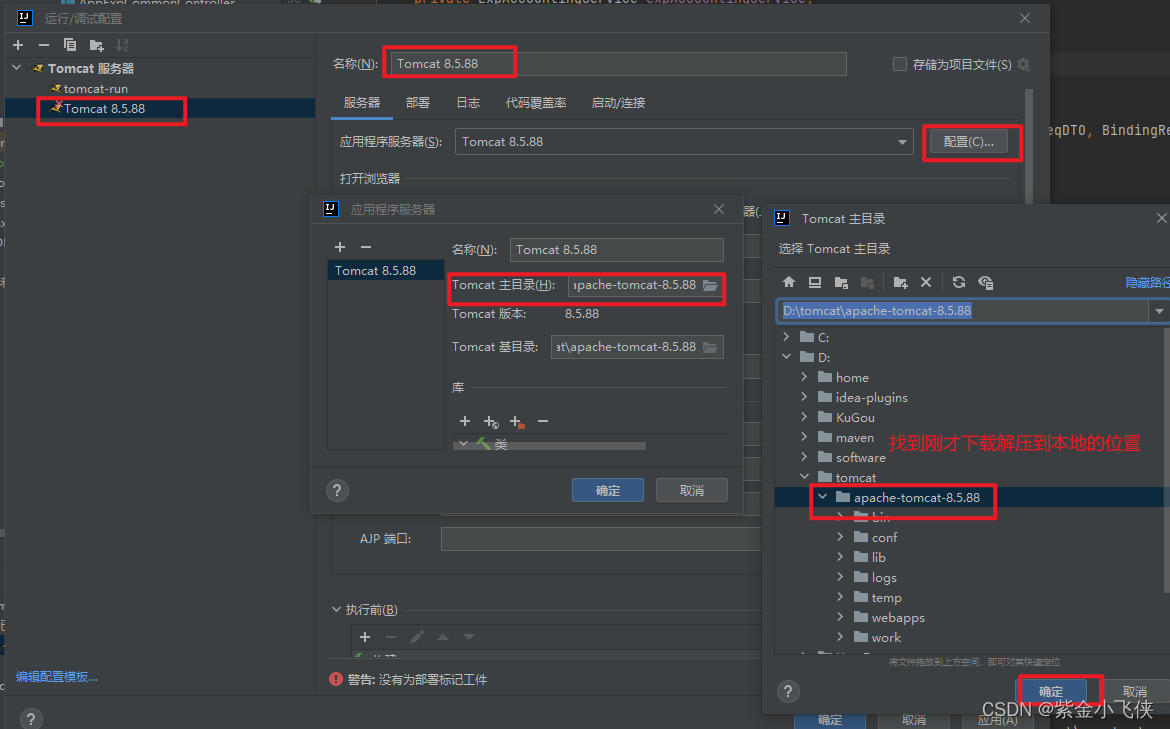
Task: Select Tomcat 8.5.88 configuration in left tree
Action: click(160, 109)
